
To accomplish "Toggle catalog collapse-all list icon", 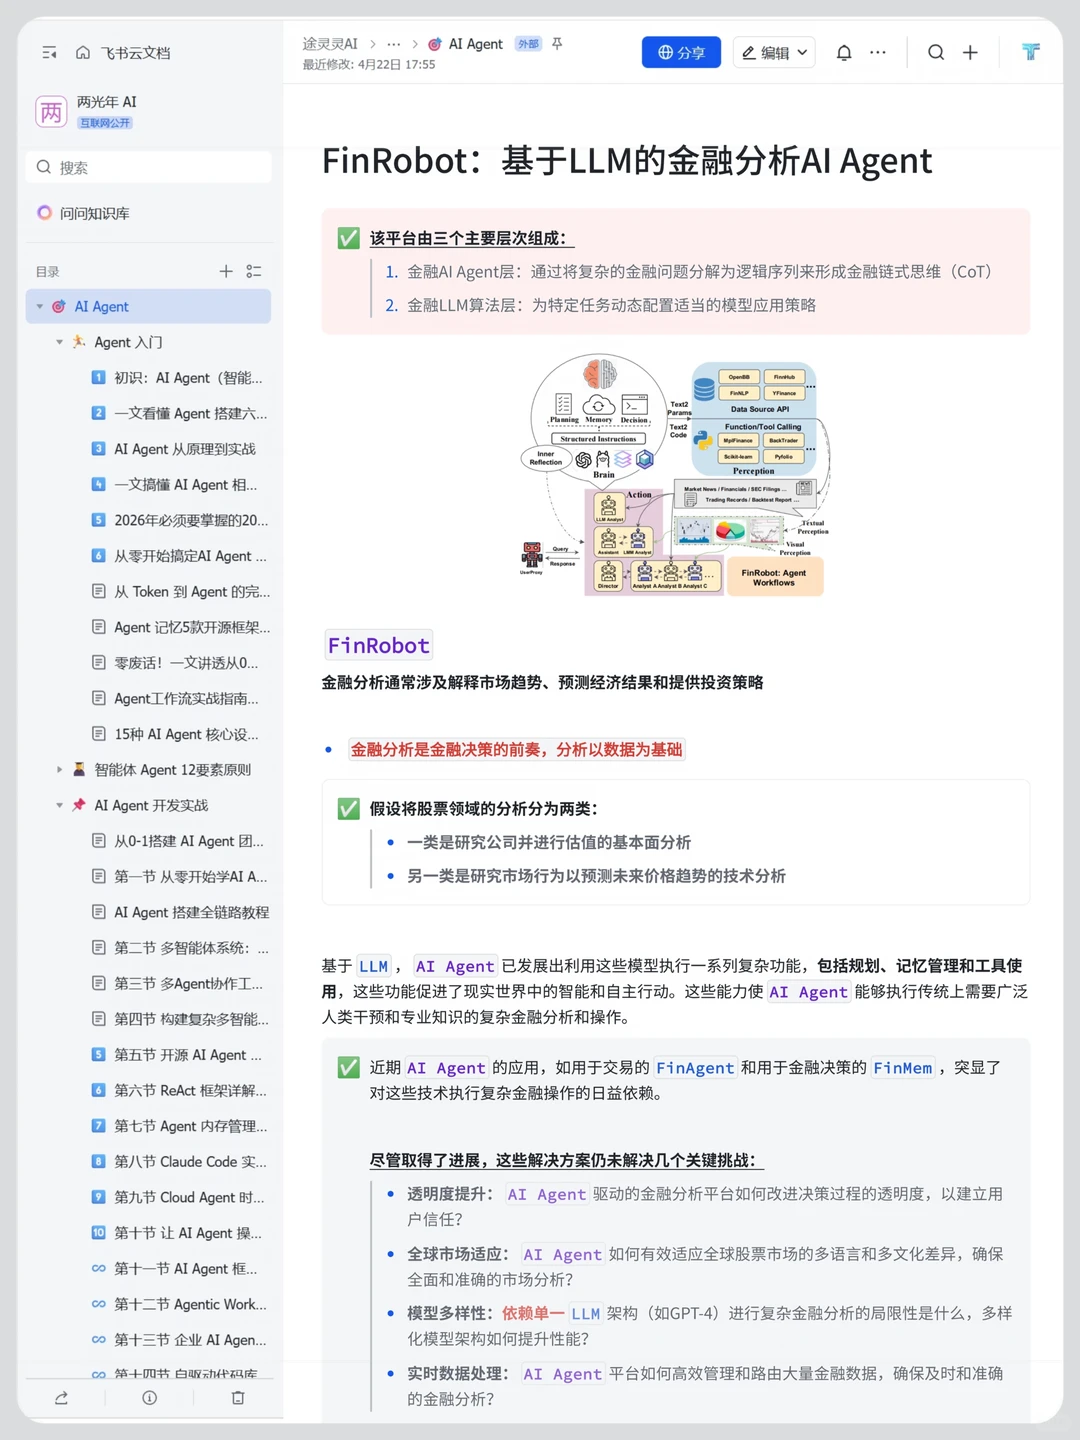I will [x=254, y=271].
